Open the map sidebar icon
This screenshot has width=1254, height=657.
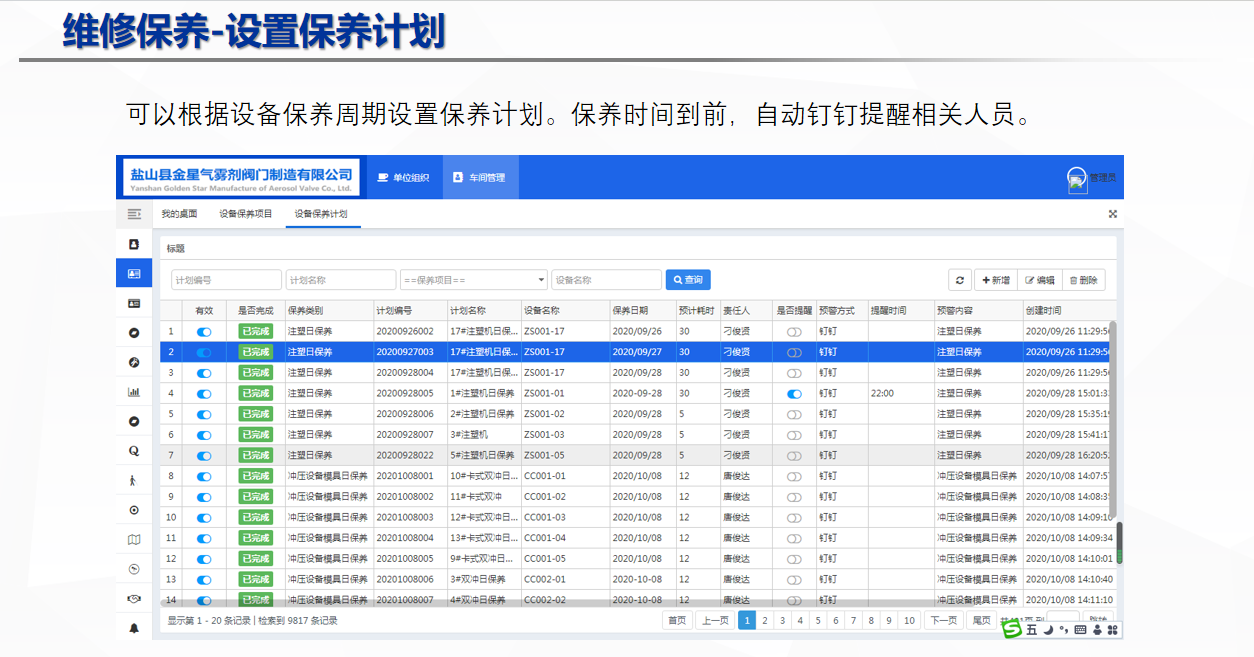click(134, 539)
